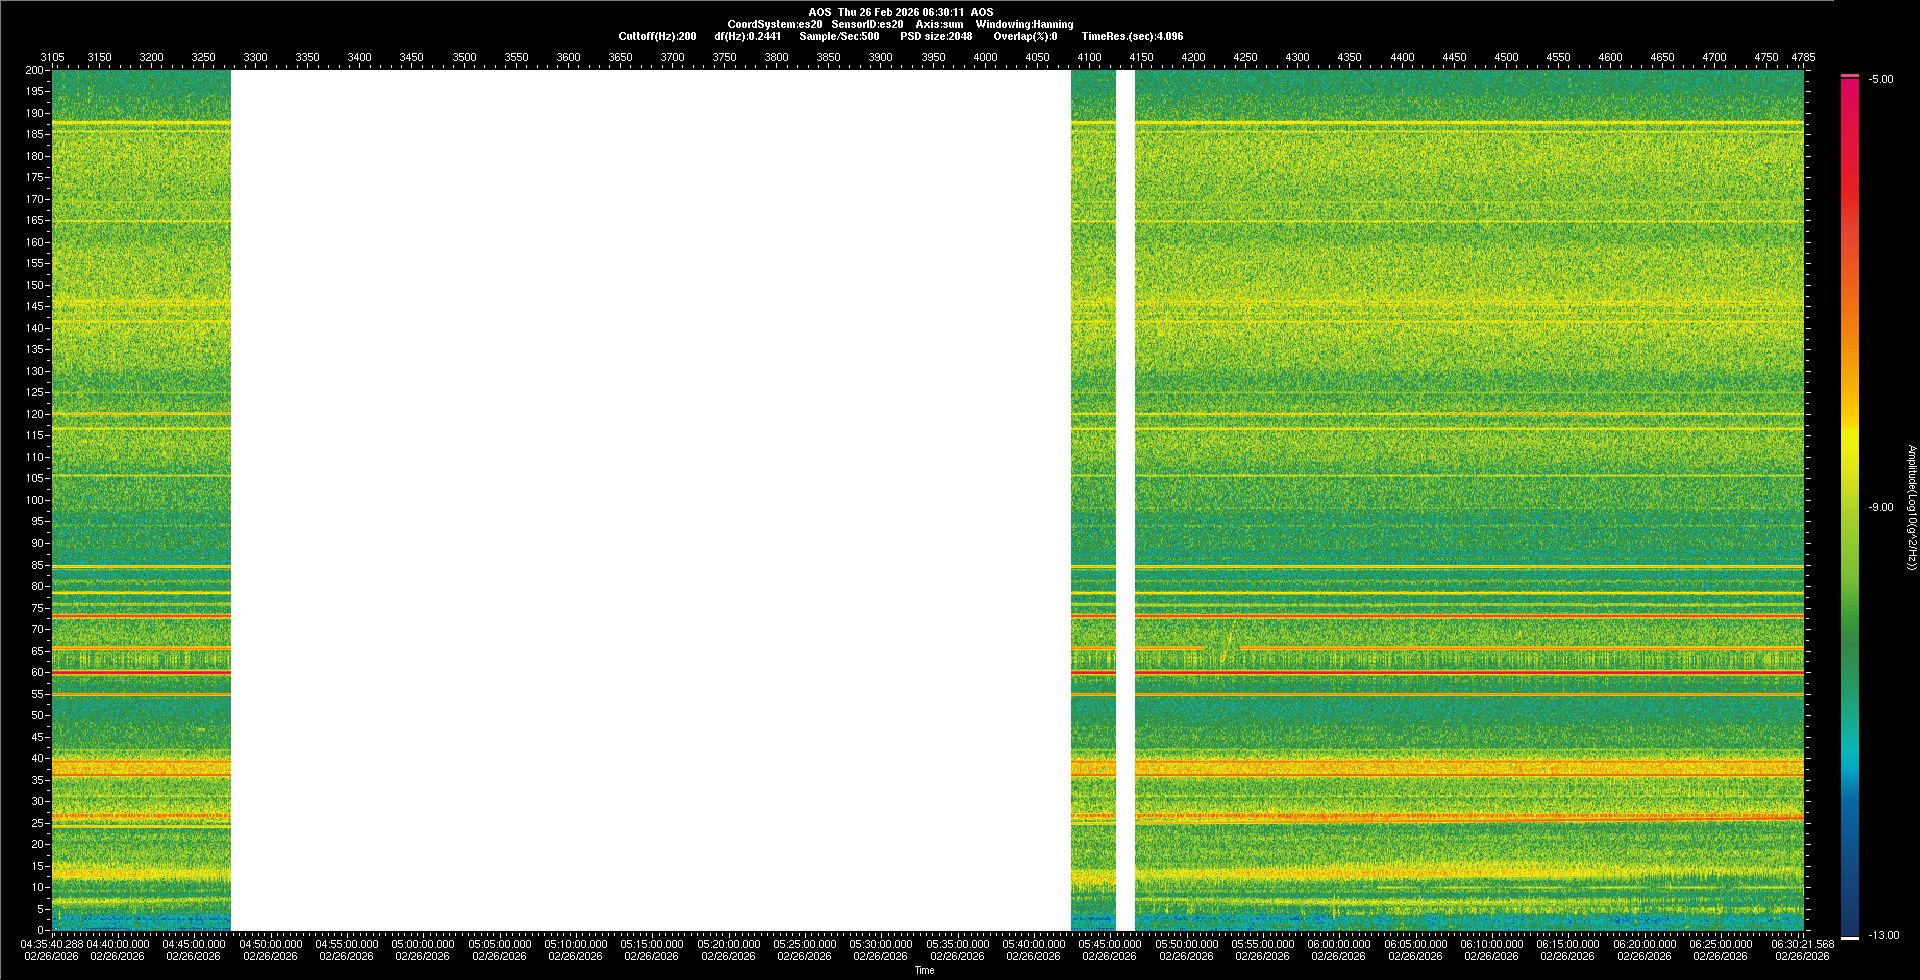This screenshot has width=1920, height=980.
Task: Click the -9.00 colorbar tick label
Action: [1880, 507]
